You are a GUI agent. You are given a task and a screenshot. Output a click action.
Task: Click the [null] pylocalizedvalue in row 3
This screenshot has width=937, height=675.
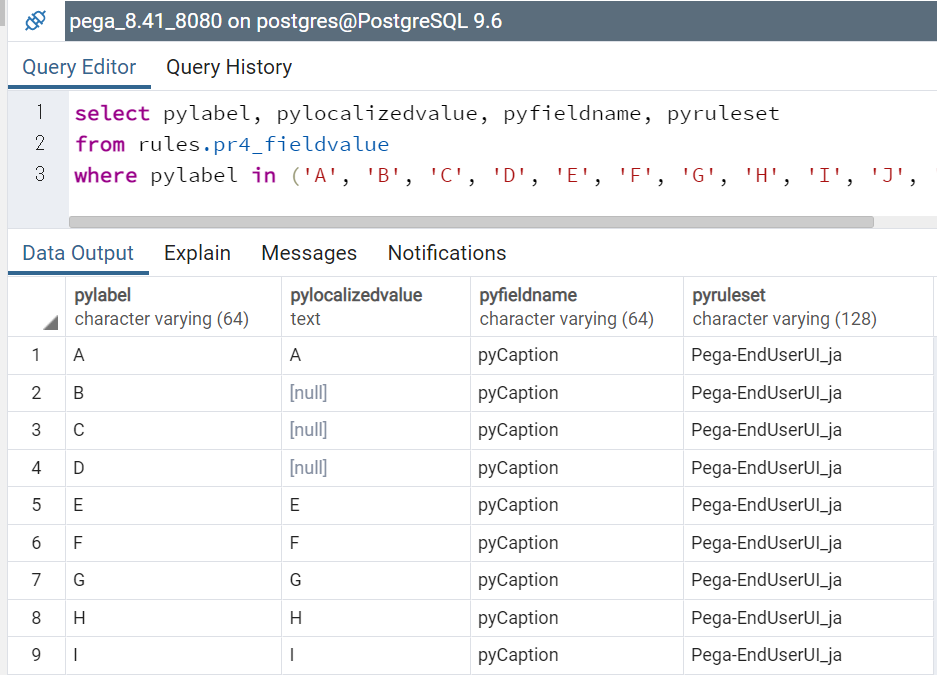coord(376,430)
